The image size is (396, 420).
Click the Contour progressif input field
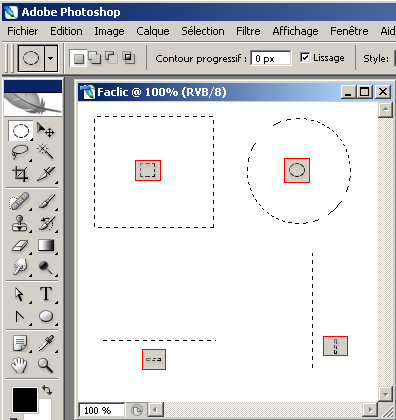pyautogui.click(x=271, y=58)
